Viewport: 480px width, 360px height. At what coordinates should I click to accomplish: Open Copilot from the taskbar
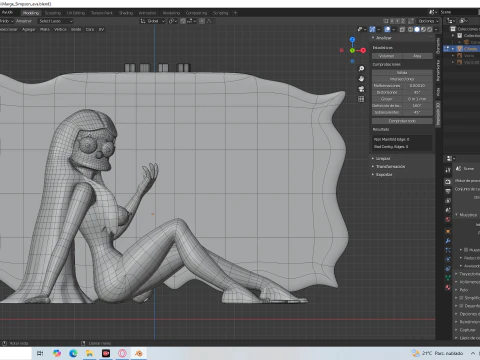coord(57,353)
